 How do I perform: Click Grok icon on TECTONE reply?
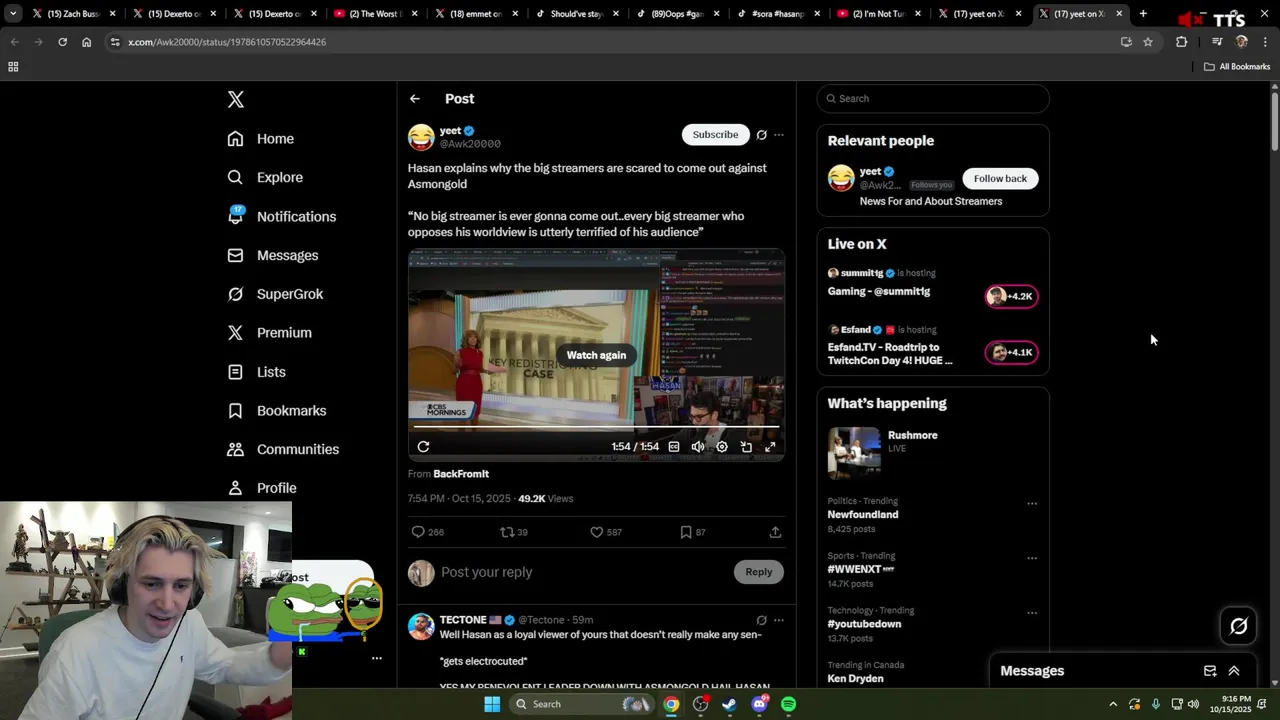point(761,620)
